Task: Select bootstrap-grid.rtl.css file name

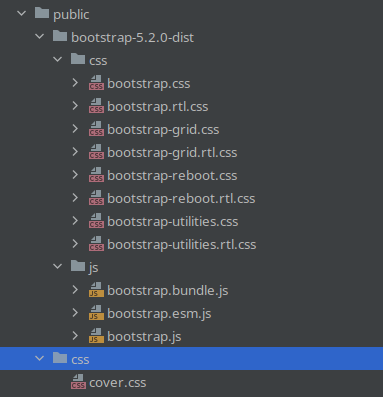Action: (172, 152)
